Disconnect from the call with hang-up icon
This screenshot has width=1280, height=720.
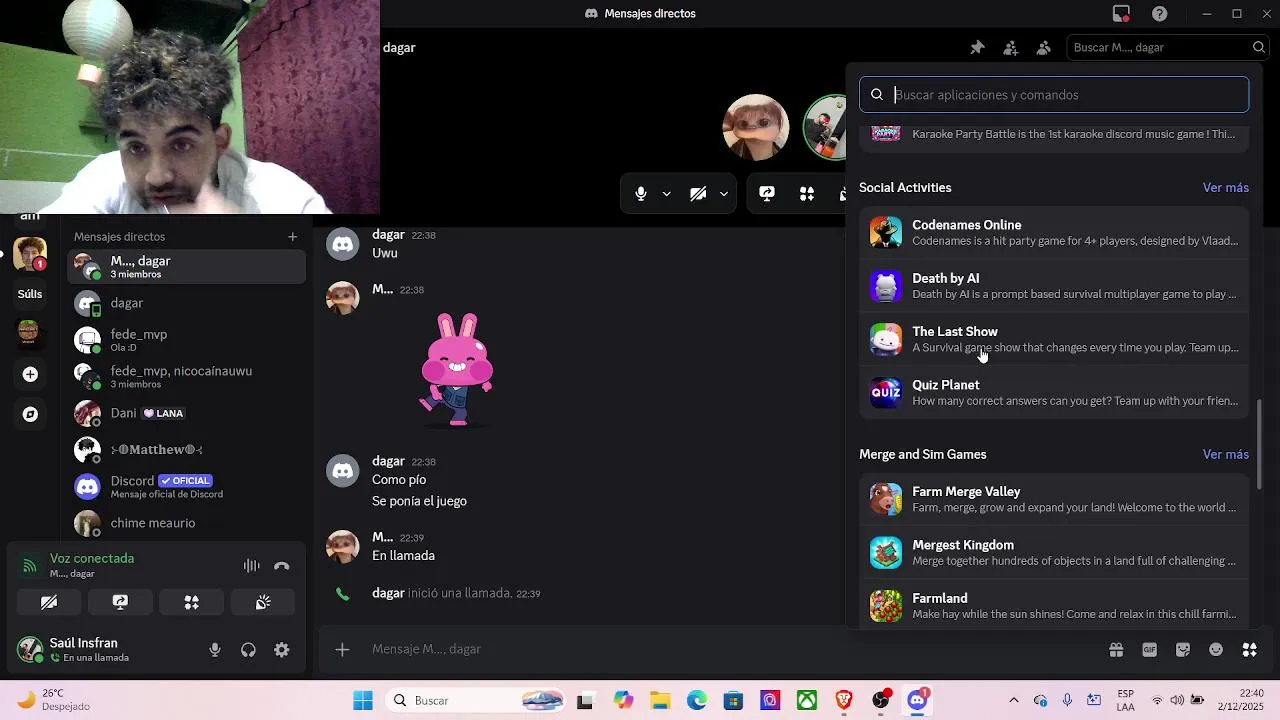click(282, 566)
